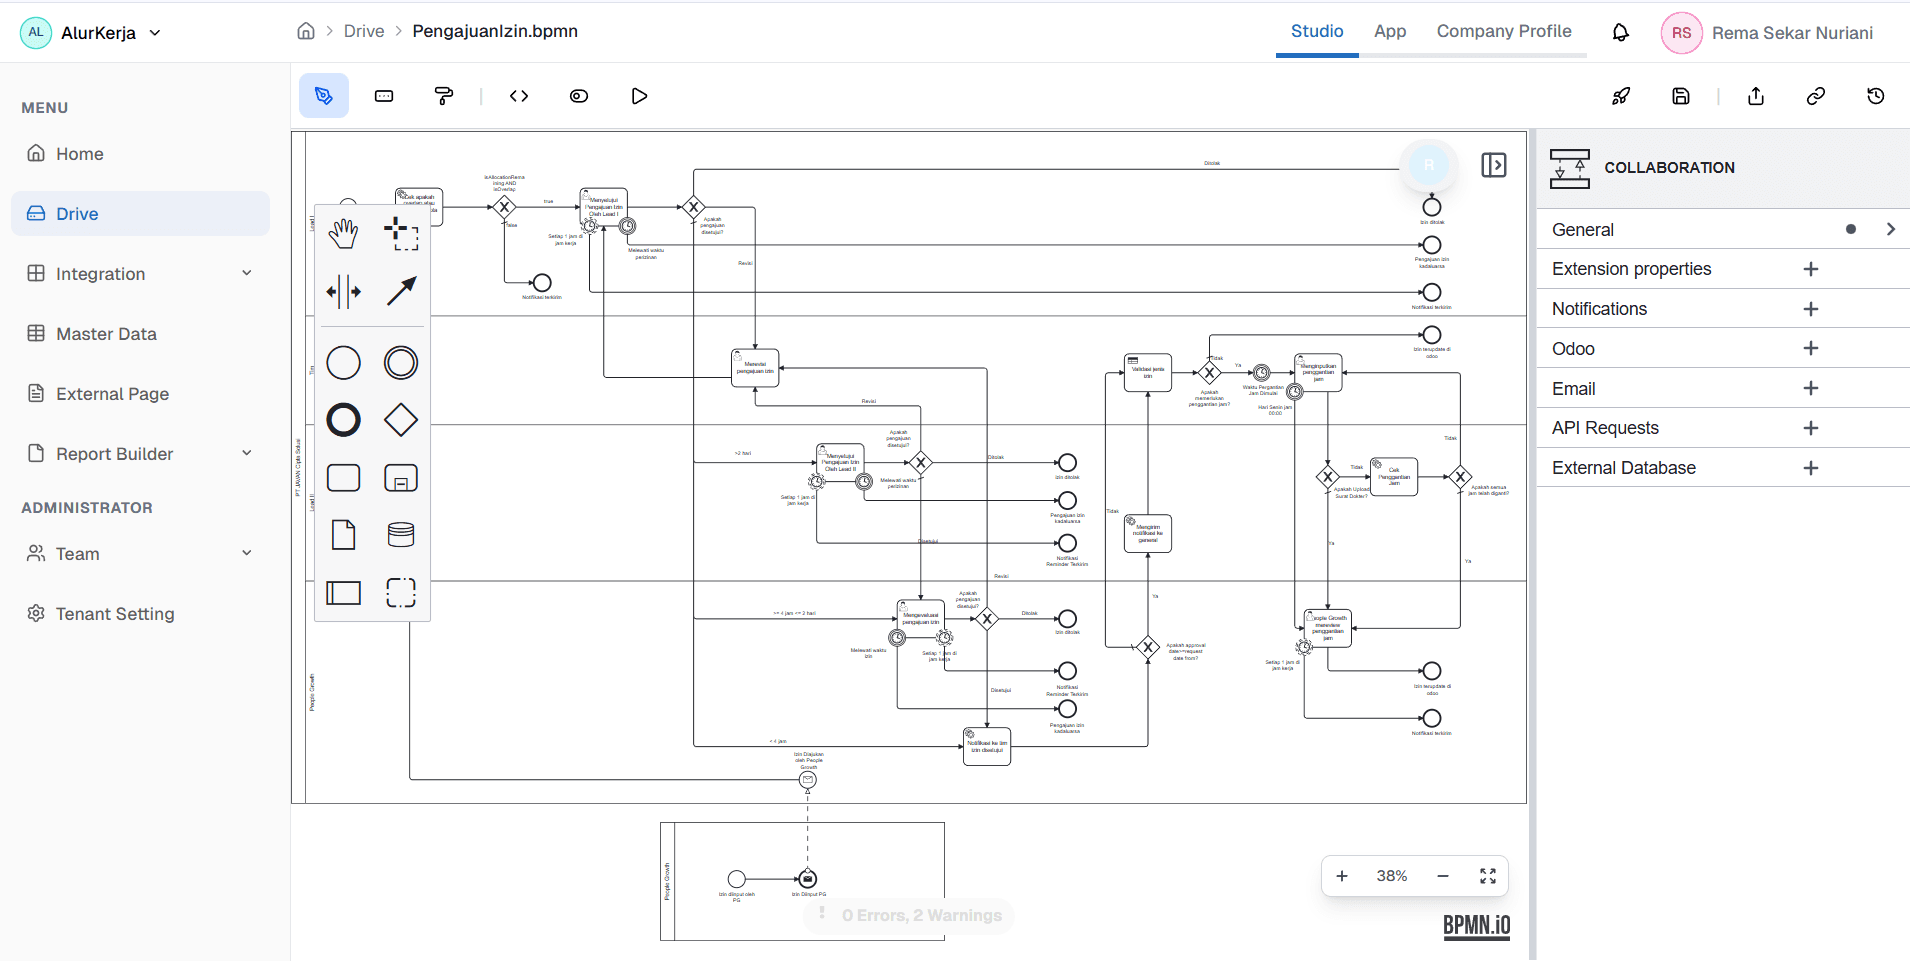
Task: Open the version history panel
Action: tap(1877, 95)
